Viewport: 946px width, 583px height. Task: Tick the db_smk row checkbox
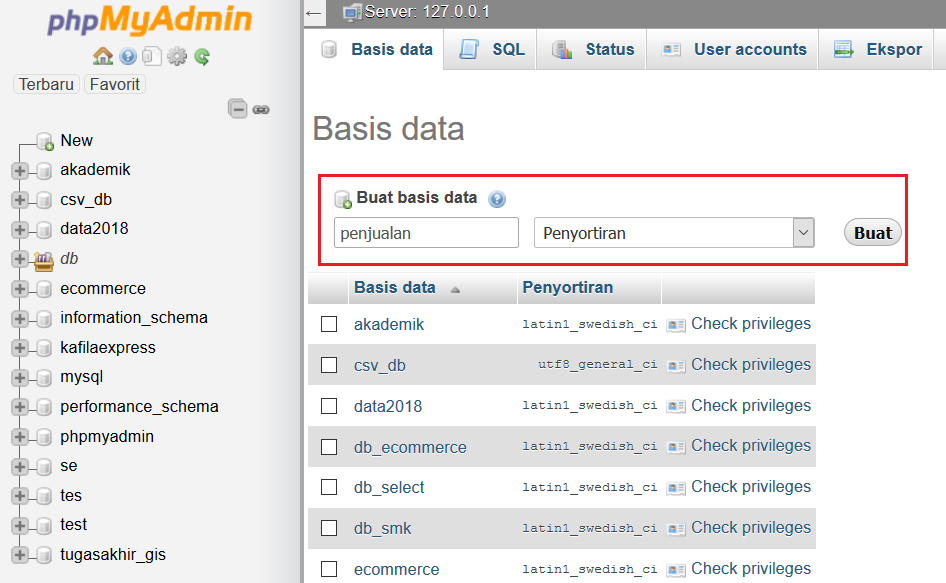(x=329, y=528)
